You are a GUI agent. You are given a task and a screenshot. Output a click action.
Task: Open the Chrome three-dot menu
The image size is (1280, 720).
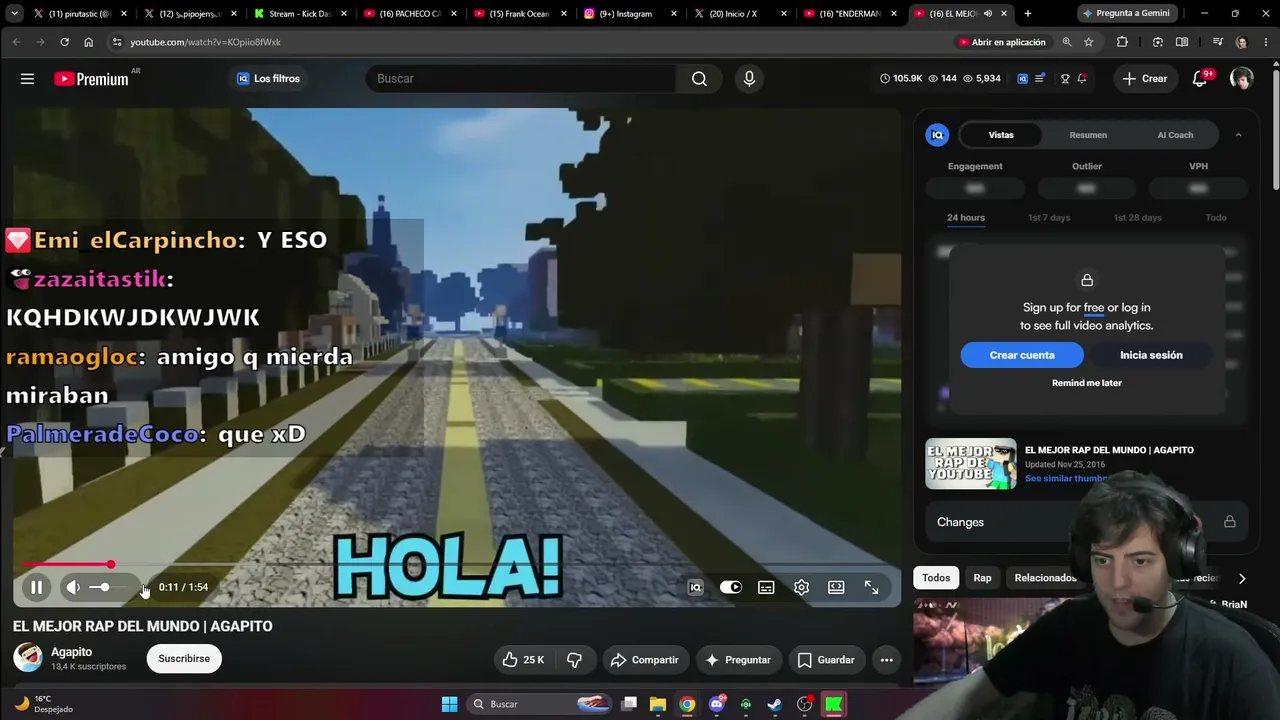1265,42
